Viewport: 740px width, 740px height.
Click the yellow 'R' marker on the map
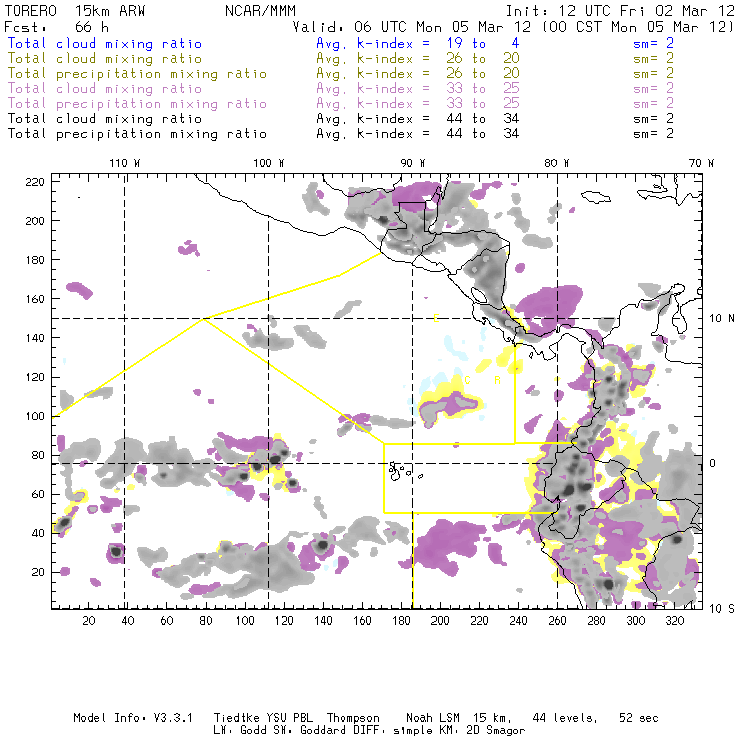[x=497, y=380]
